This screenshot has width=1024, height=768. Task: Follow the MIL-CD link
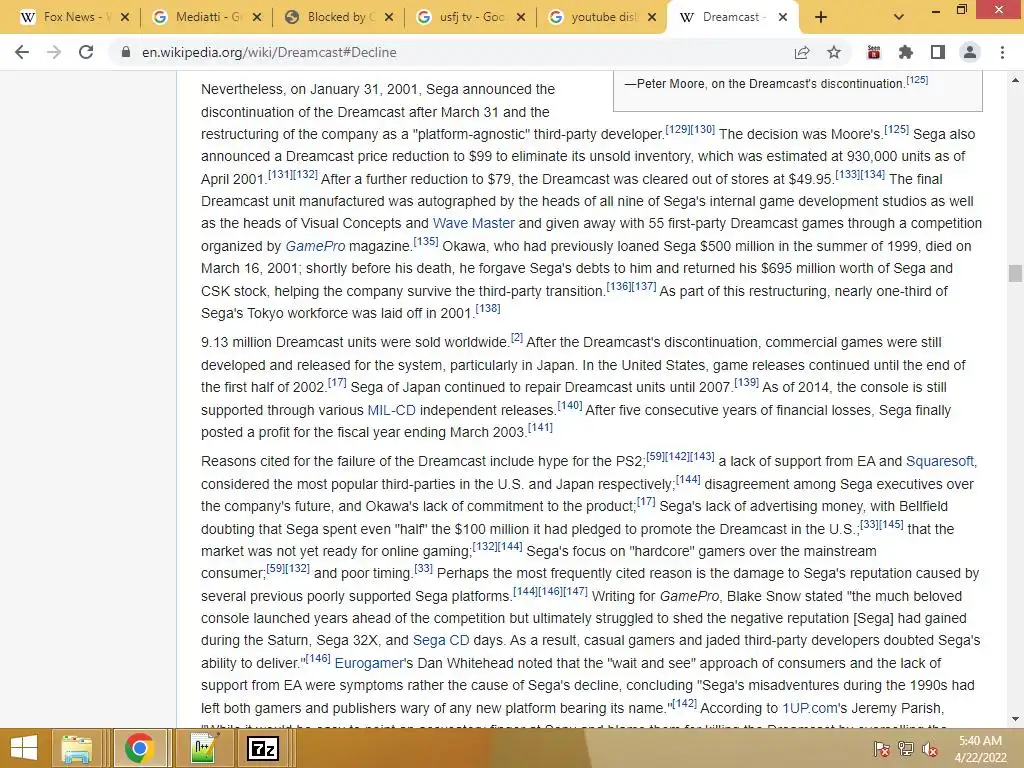click(x=391, y=410)
